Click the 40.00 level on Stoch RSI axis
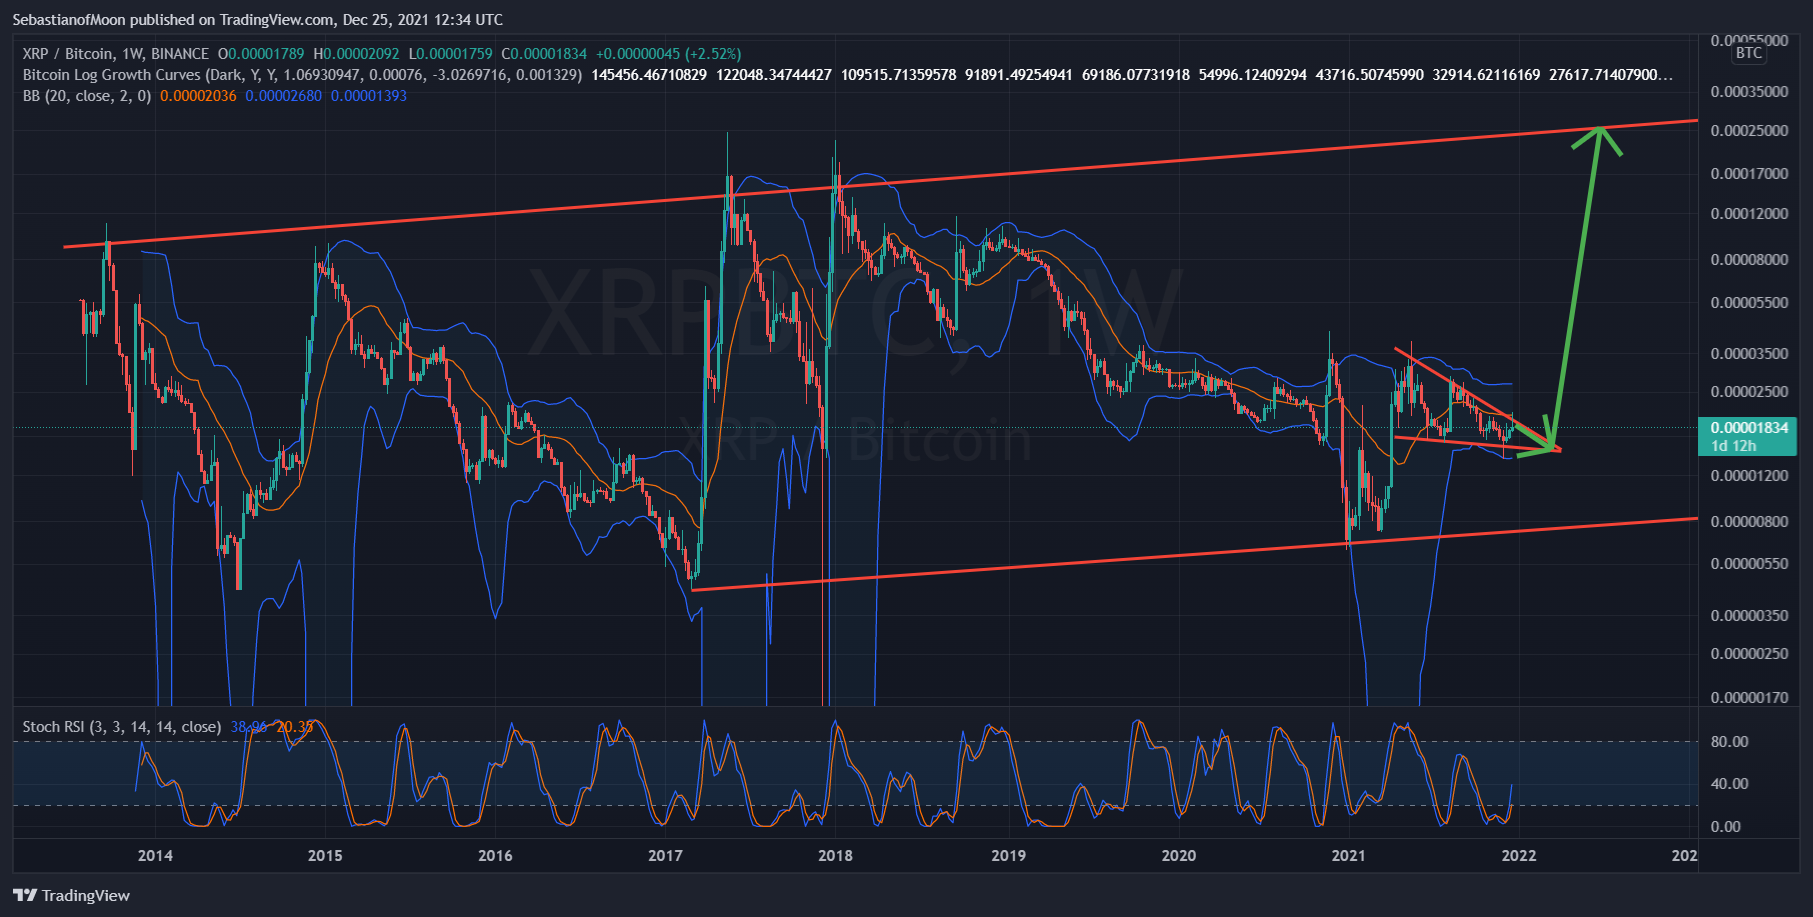The width and height of the screenshot is (1813, 917). [x=1729, y=784]
